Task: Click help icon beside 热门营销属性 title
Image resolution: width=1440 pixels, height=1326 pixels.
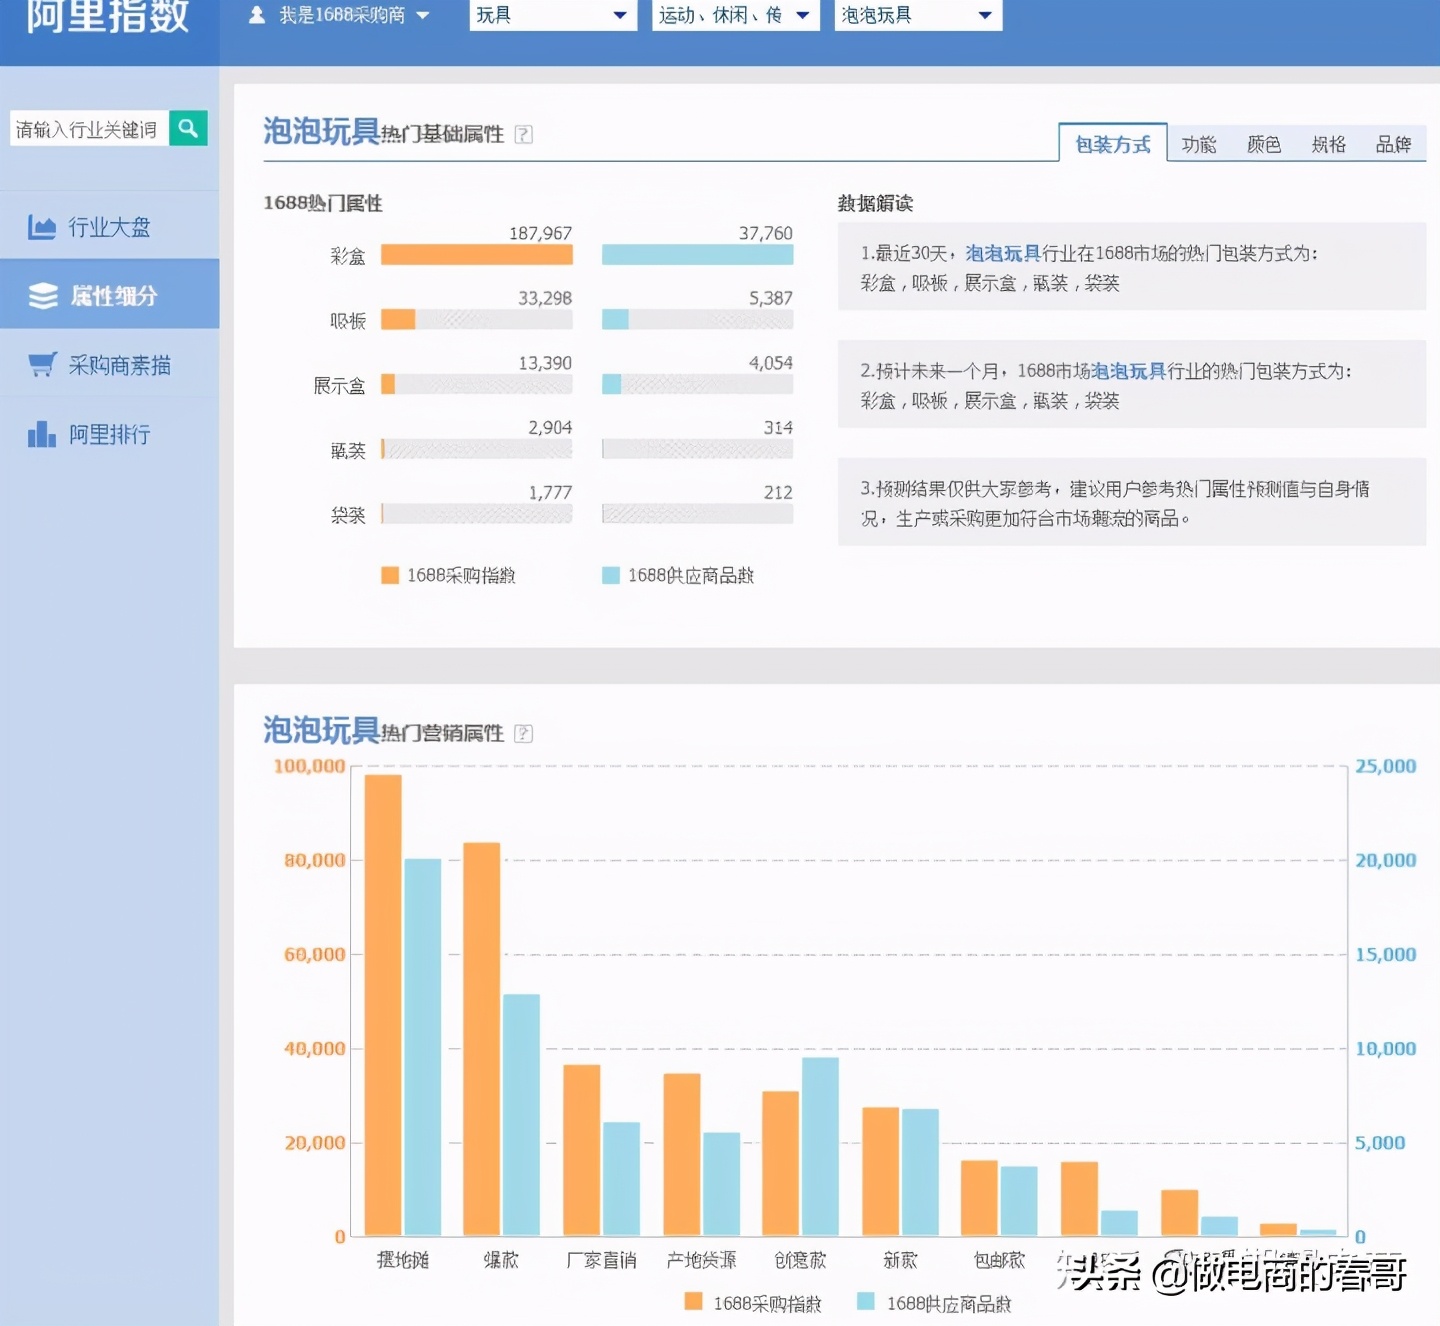Action: [523, 734]
